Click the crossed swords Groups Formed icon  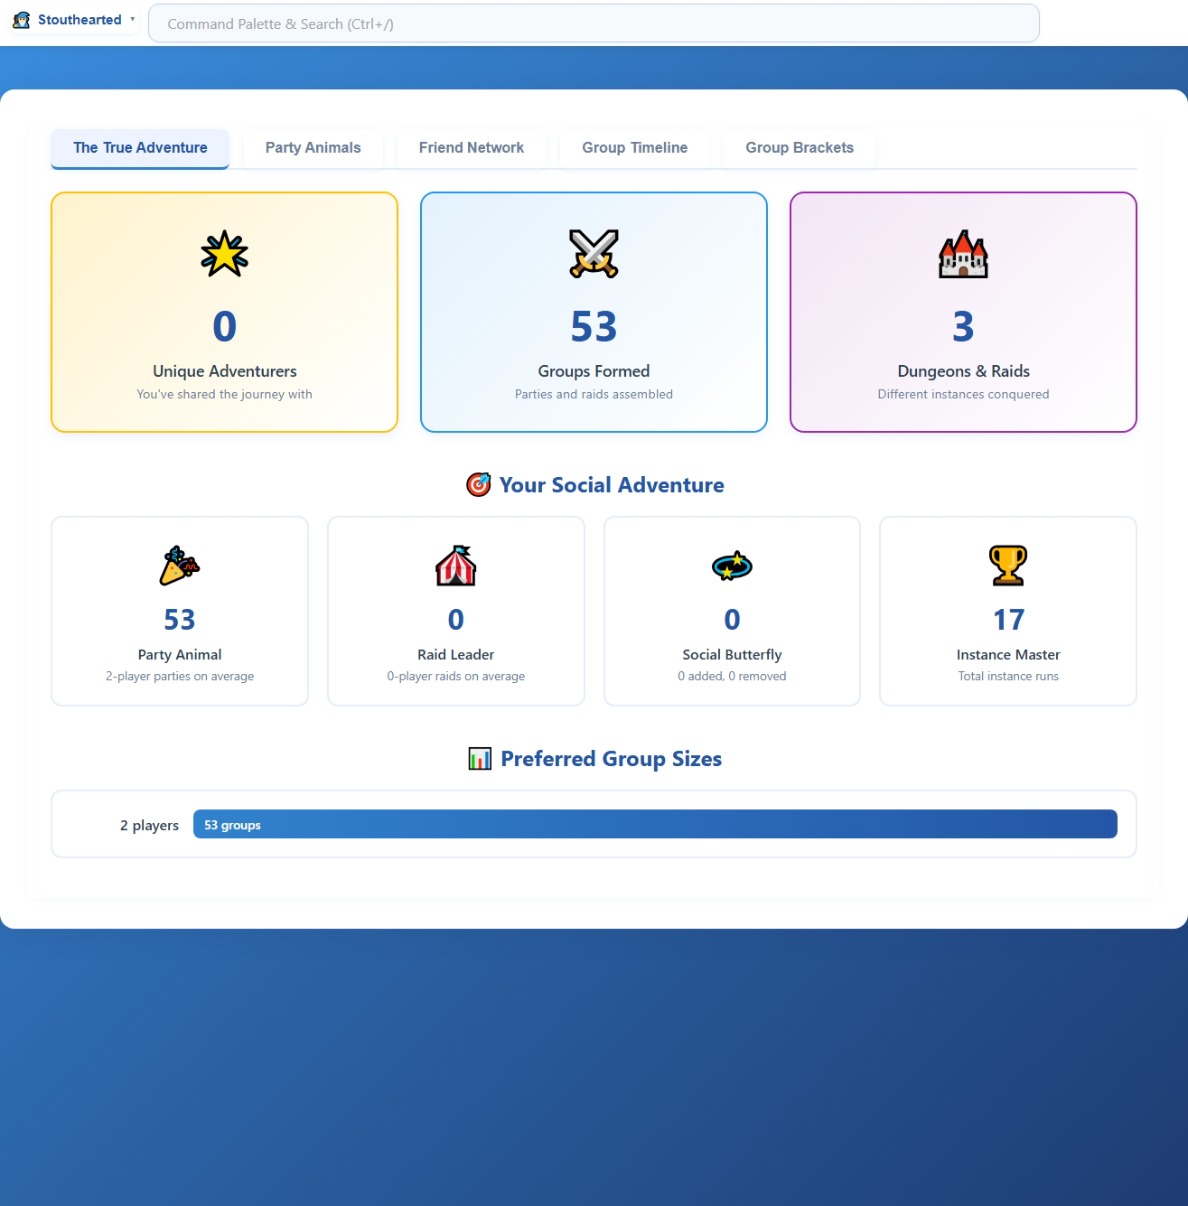594,254
